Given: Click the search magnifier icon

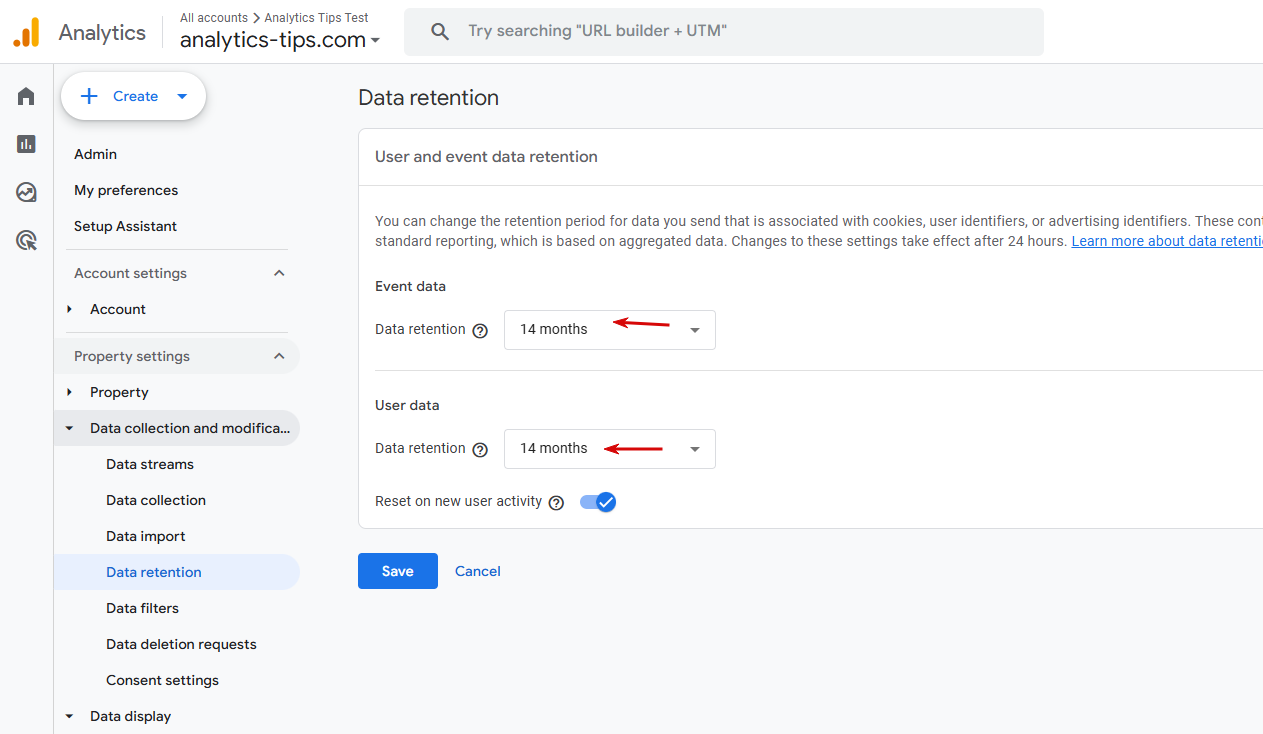Looking at the screenshot, I should [x=440, y=32].
